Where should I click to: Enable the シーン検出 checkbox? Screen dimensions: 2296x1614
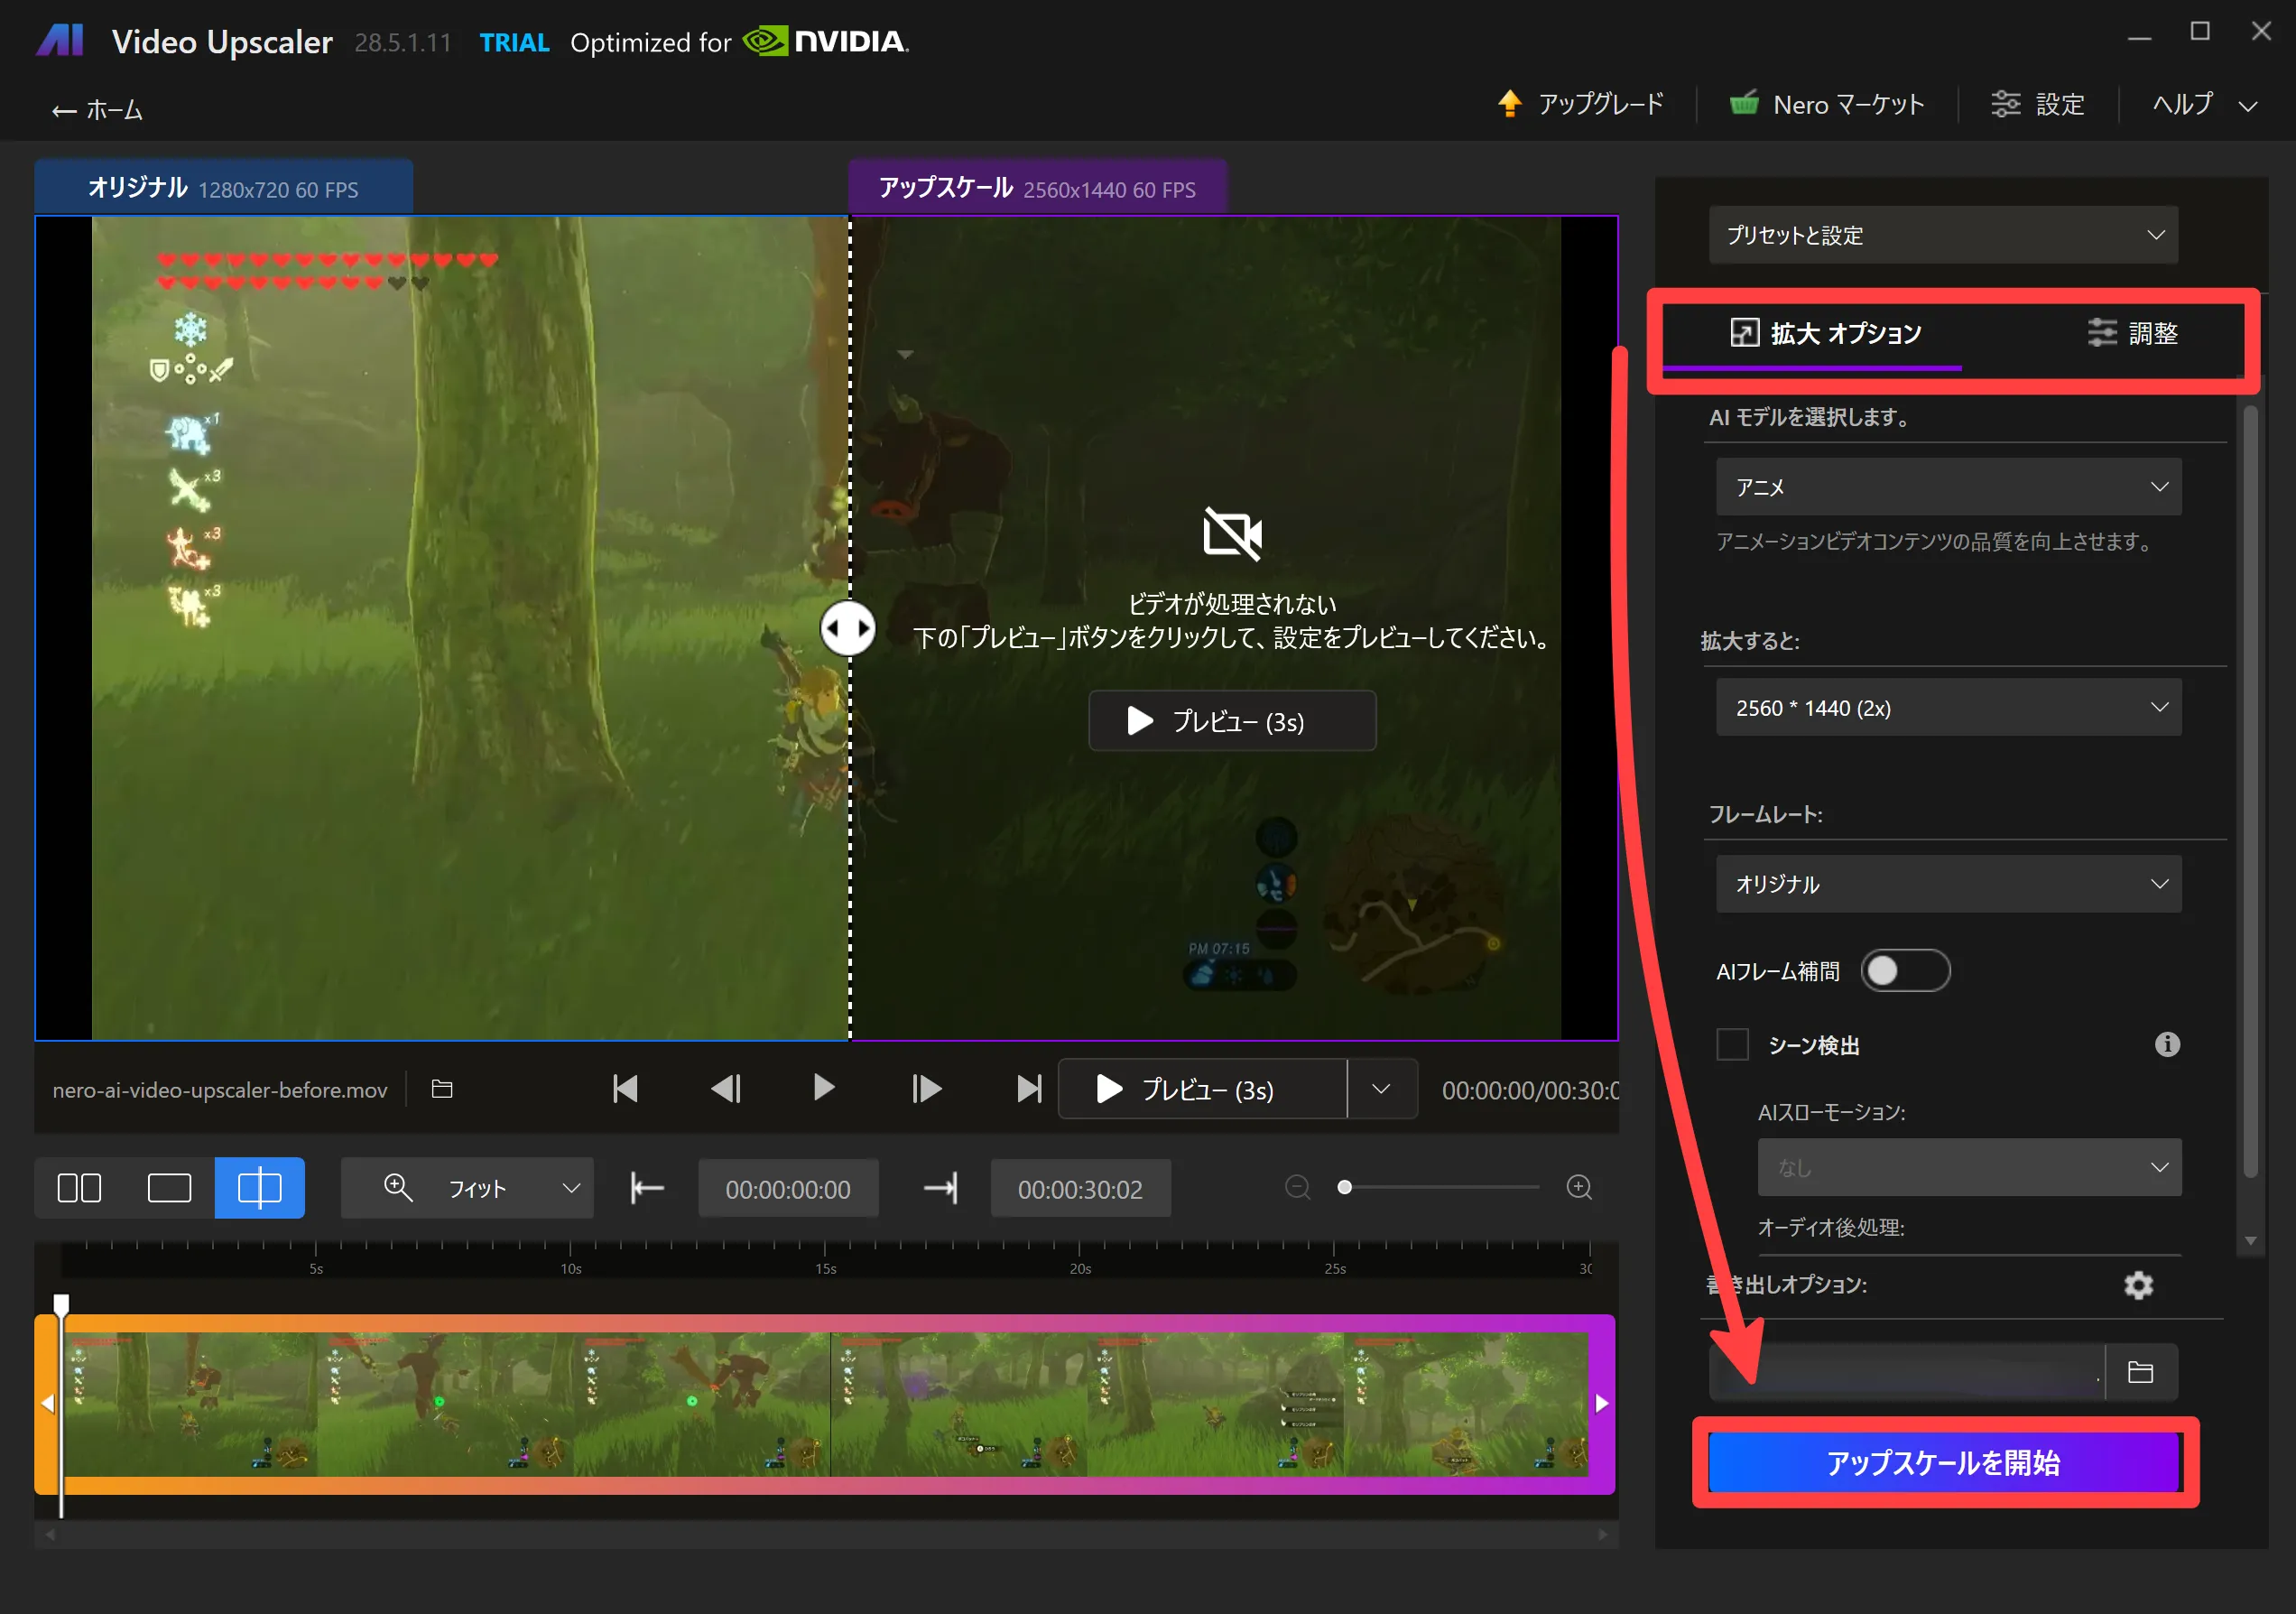[x=1732, y=1045]
